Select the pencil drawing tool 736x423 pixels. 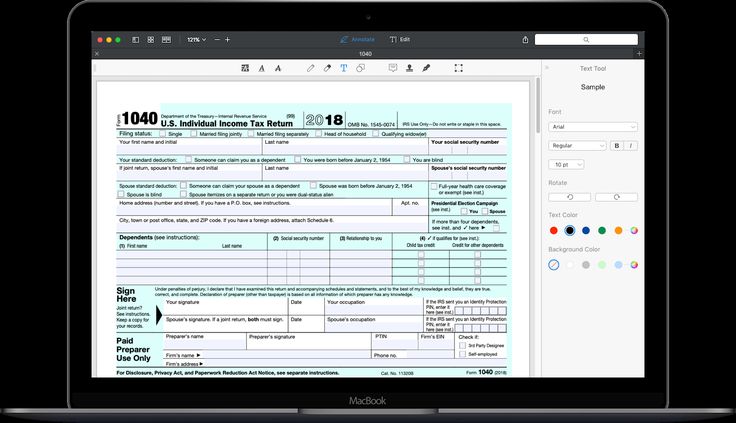(x=310, y=68)
